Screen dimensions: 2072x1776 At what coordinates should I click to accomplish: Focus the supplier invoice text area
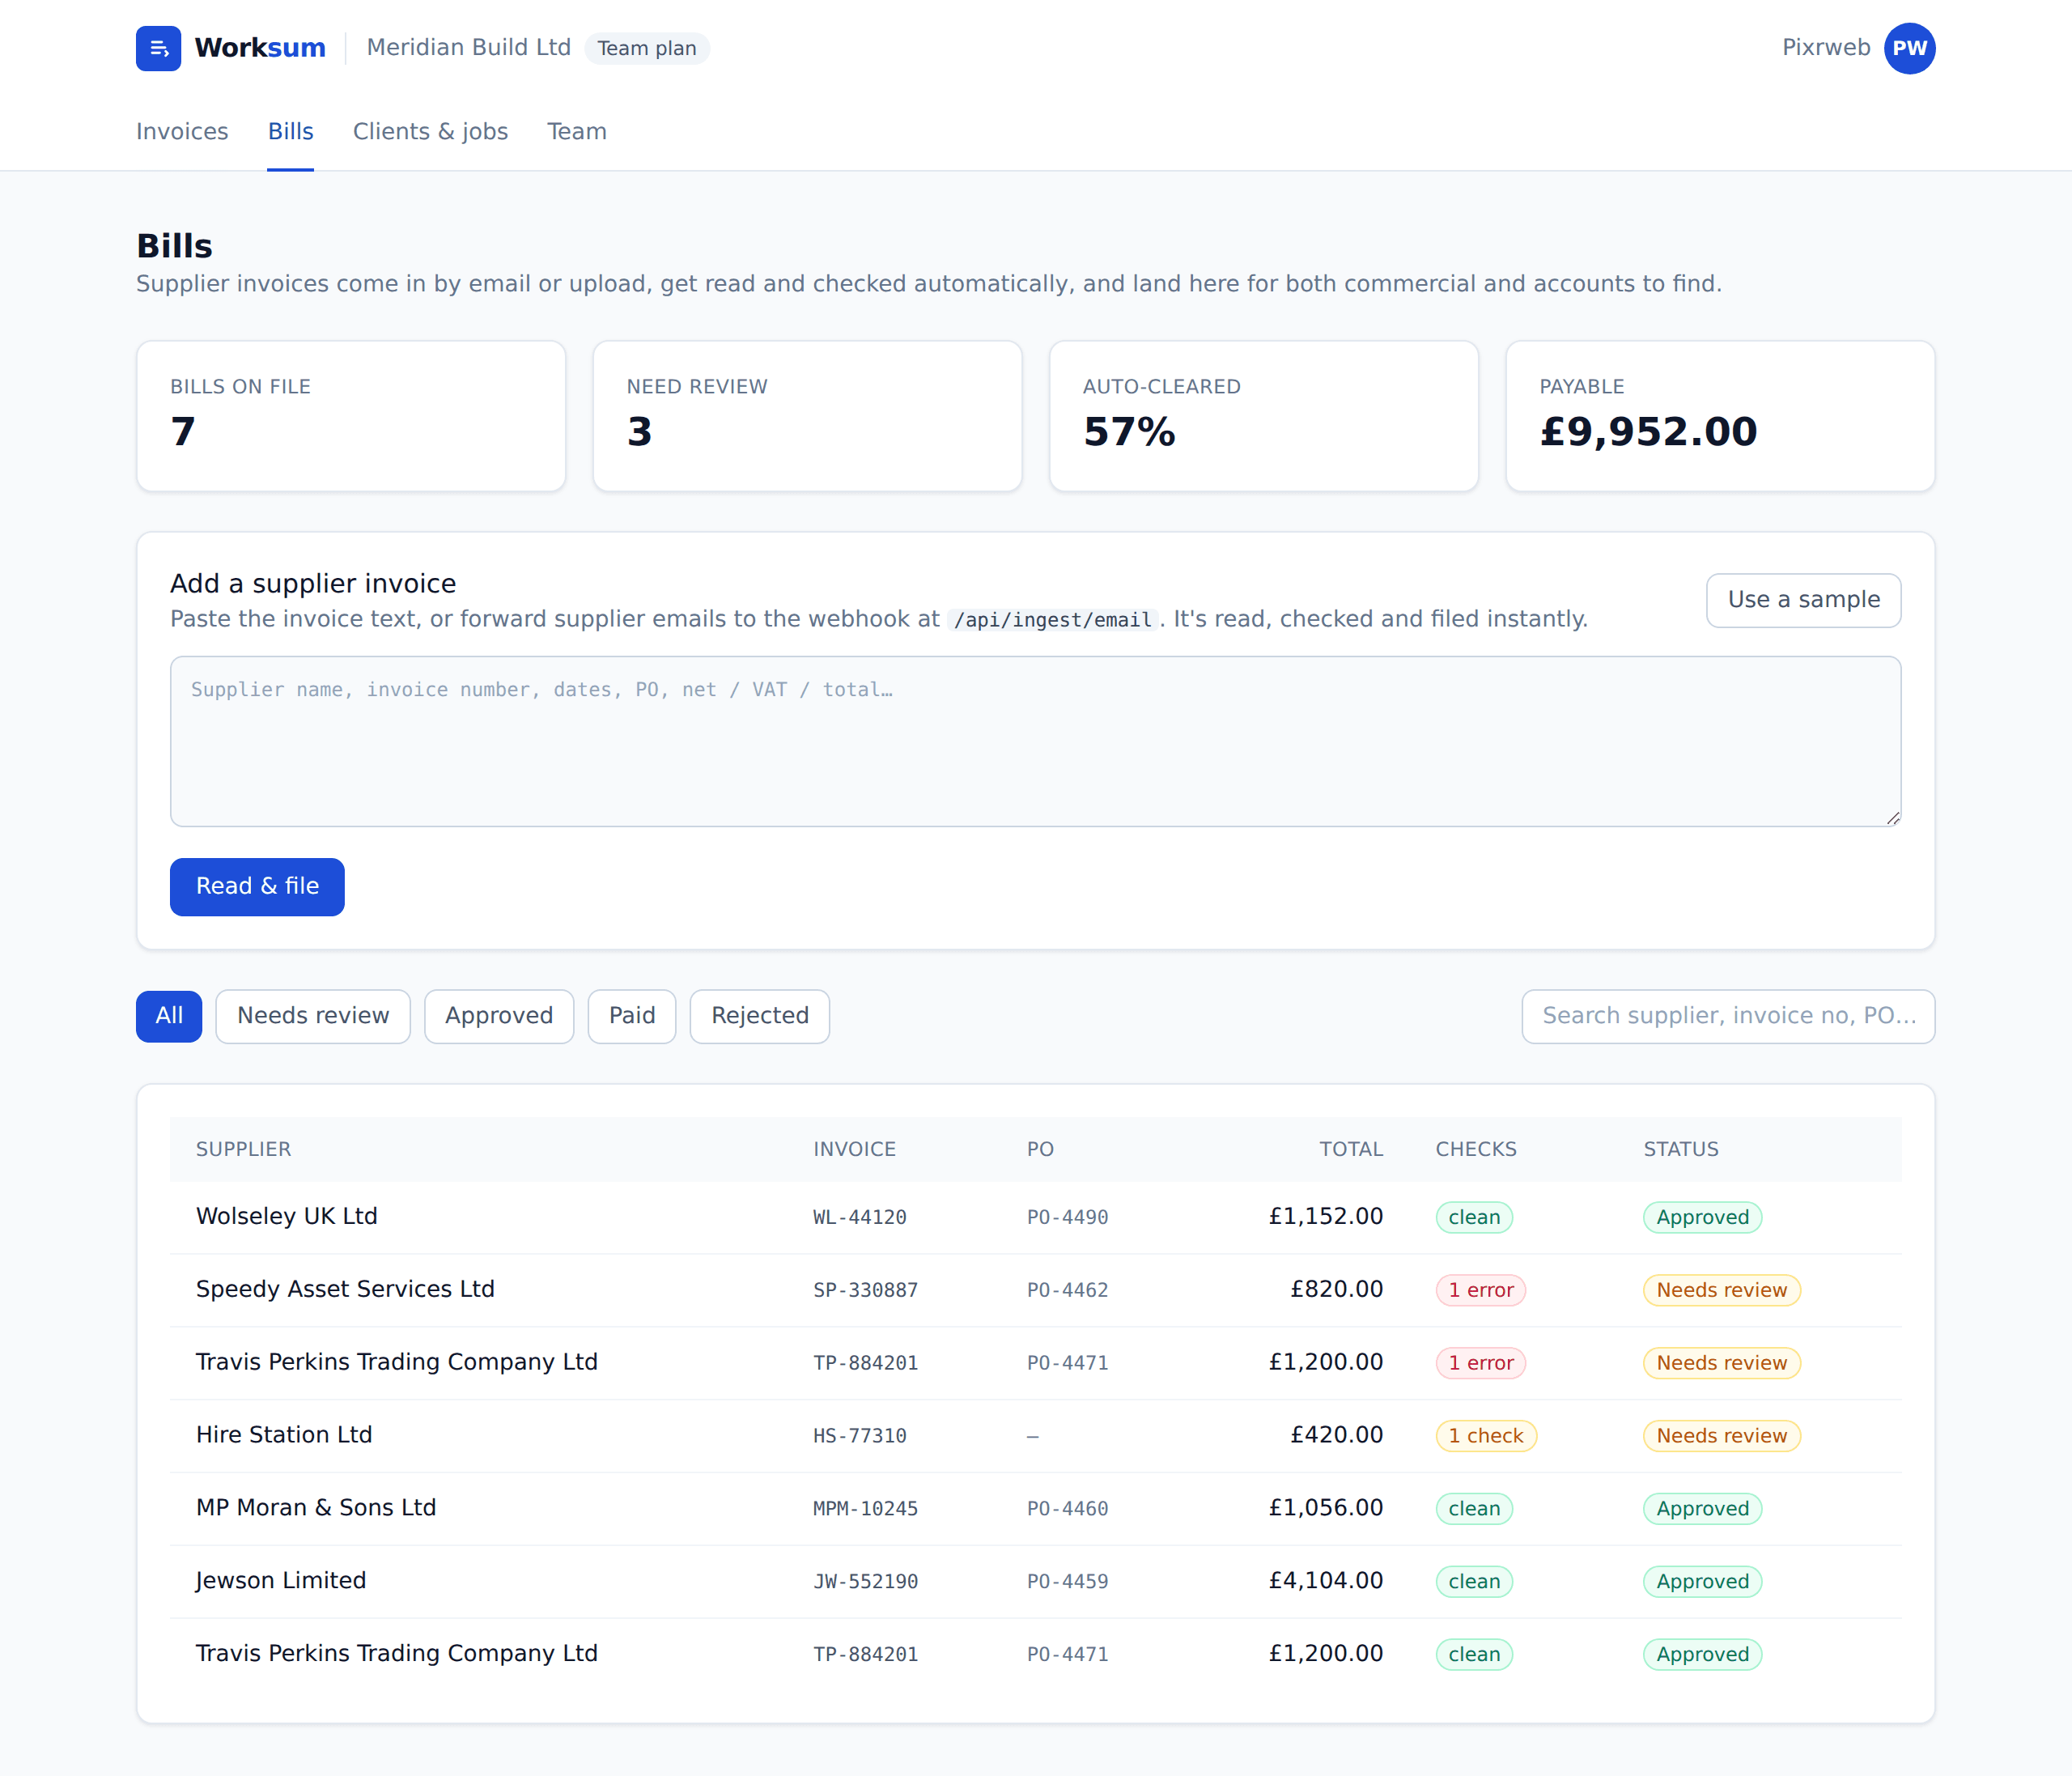click(1035, 741)
